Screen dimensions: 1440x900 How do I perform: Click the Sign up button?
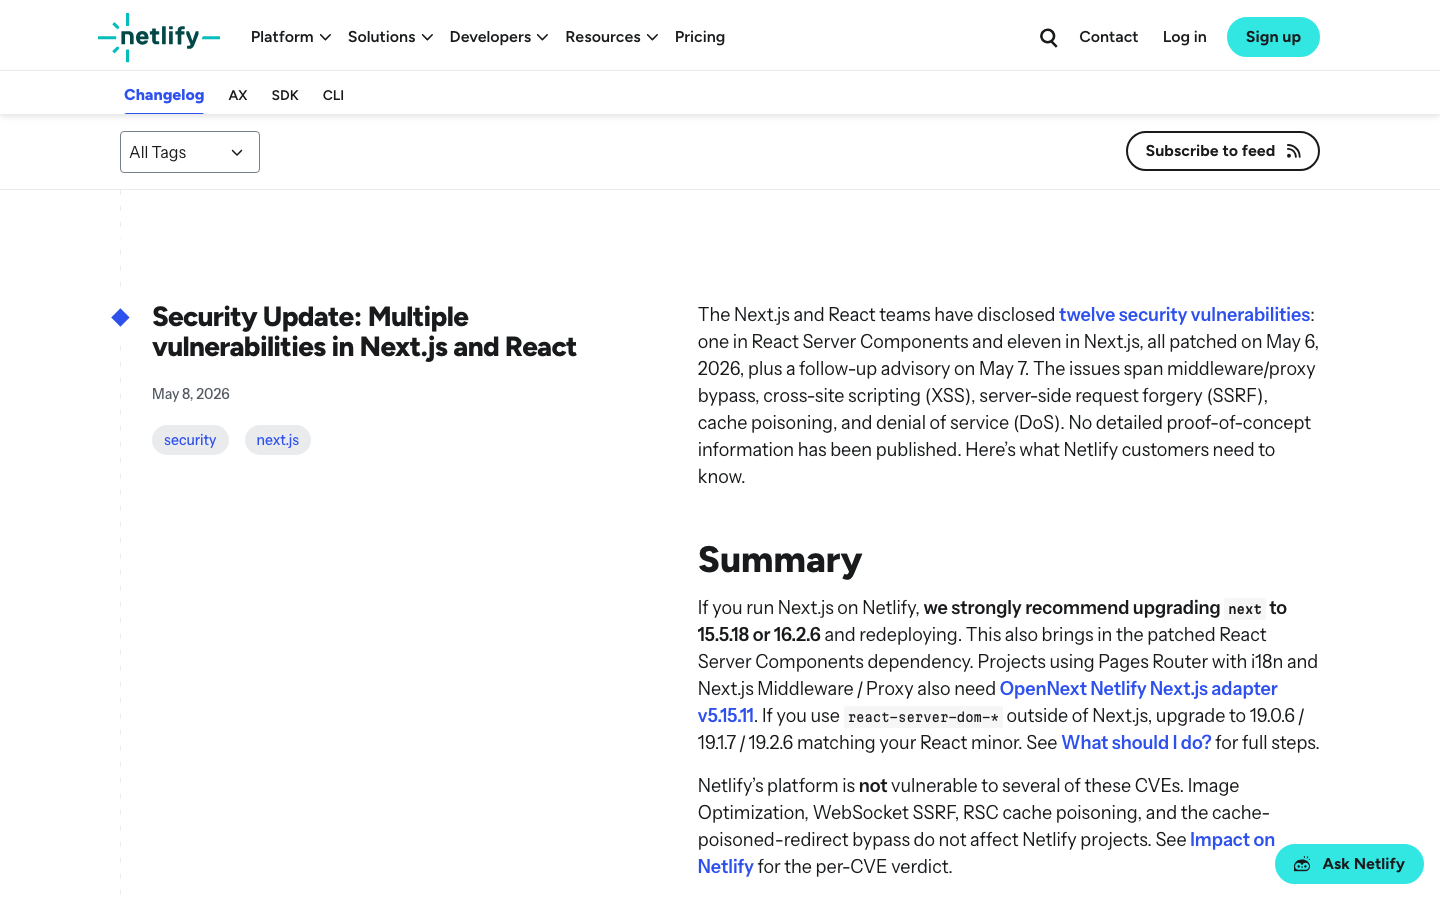point(1273,37)
